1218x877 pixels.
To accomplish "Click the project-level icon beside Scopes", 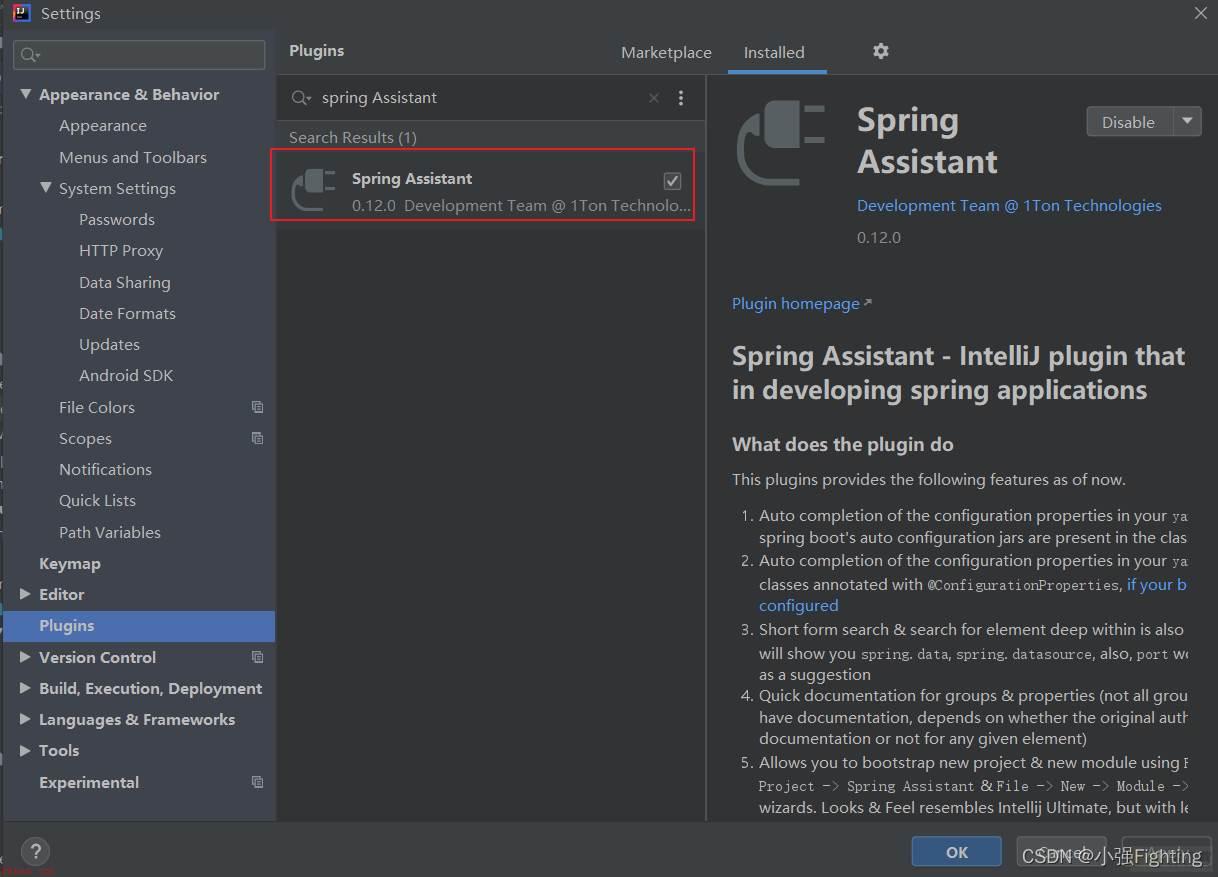I will click(257, 438).
